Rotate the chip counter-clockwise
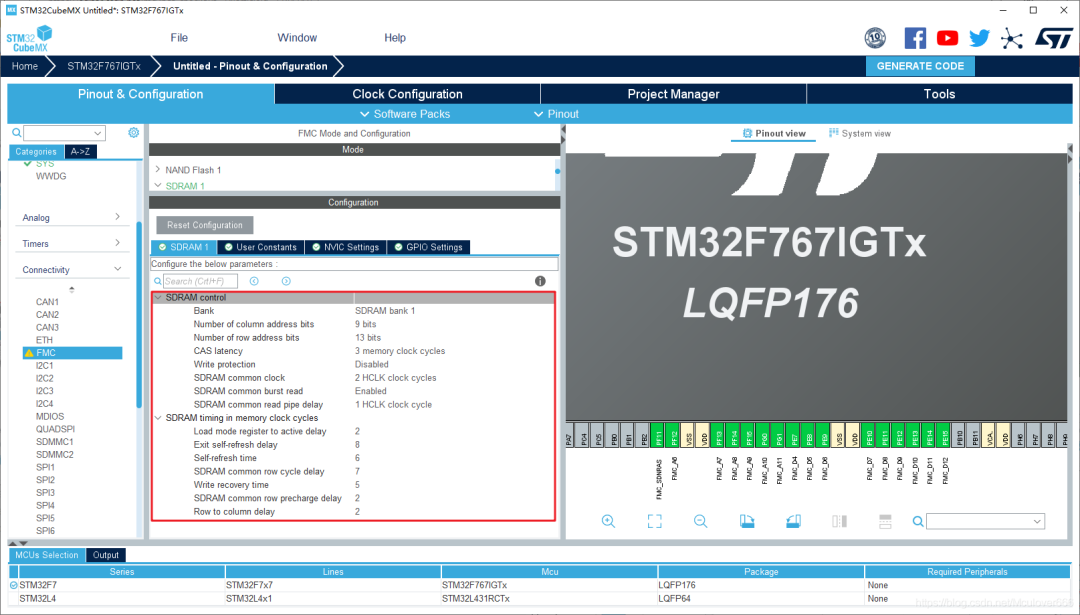Viewport: 1080px width, 615px height. [x=793, y=521]
